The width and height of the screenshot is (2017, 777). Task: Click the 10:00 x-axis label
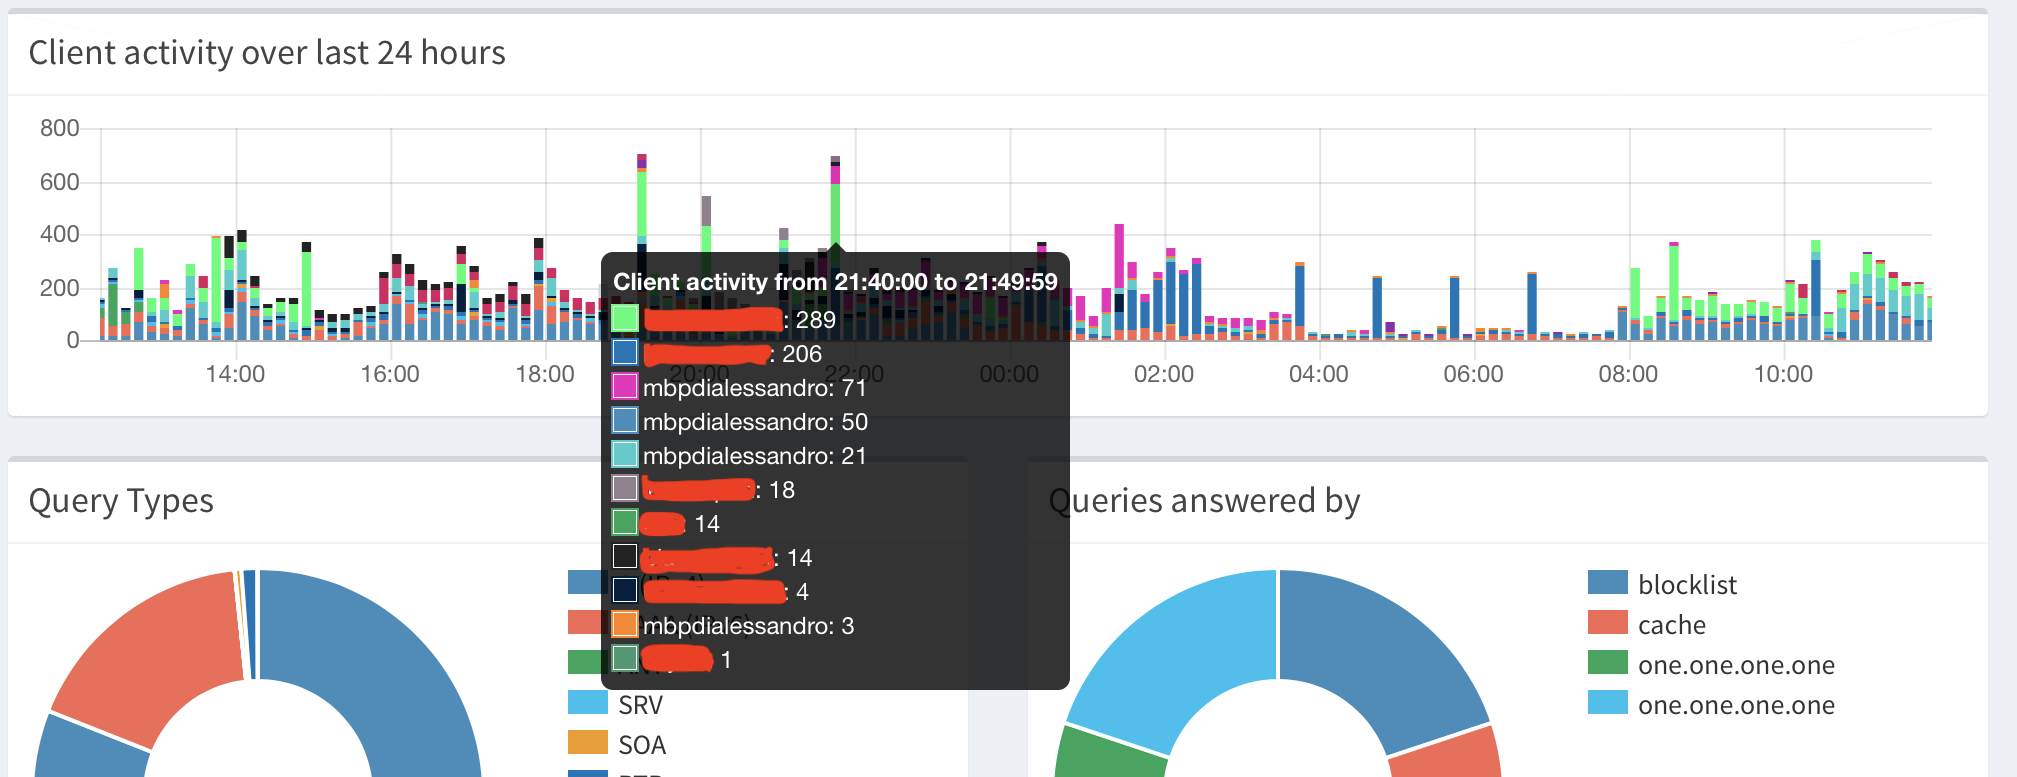click(1783, 375)
